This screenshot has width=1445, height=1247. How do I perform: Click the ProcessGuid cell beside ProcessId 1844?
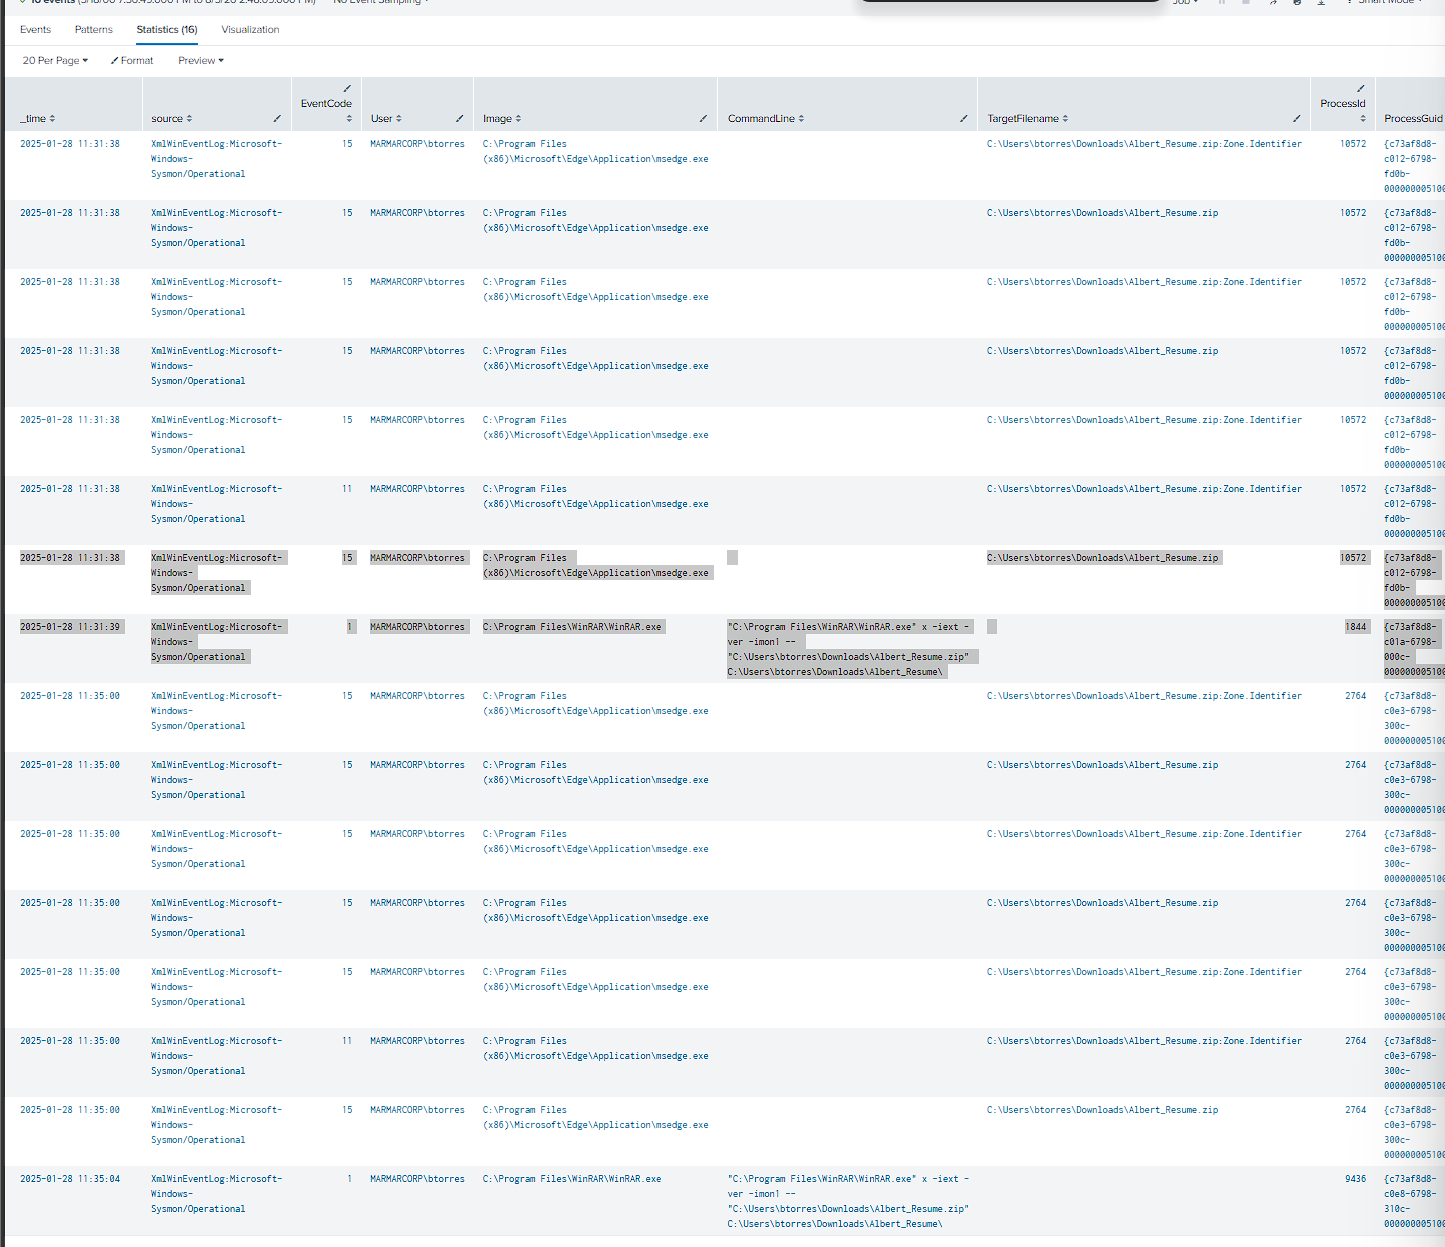click(1414, 649)
